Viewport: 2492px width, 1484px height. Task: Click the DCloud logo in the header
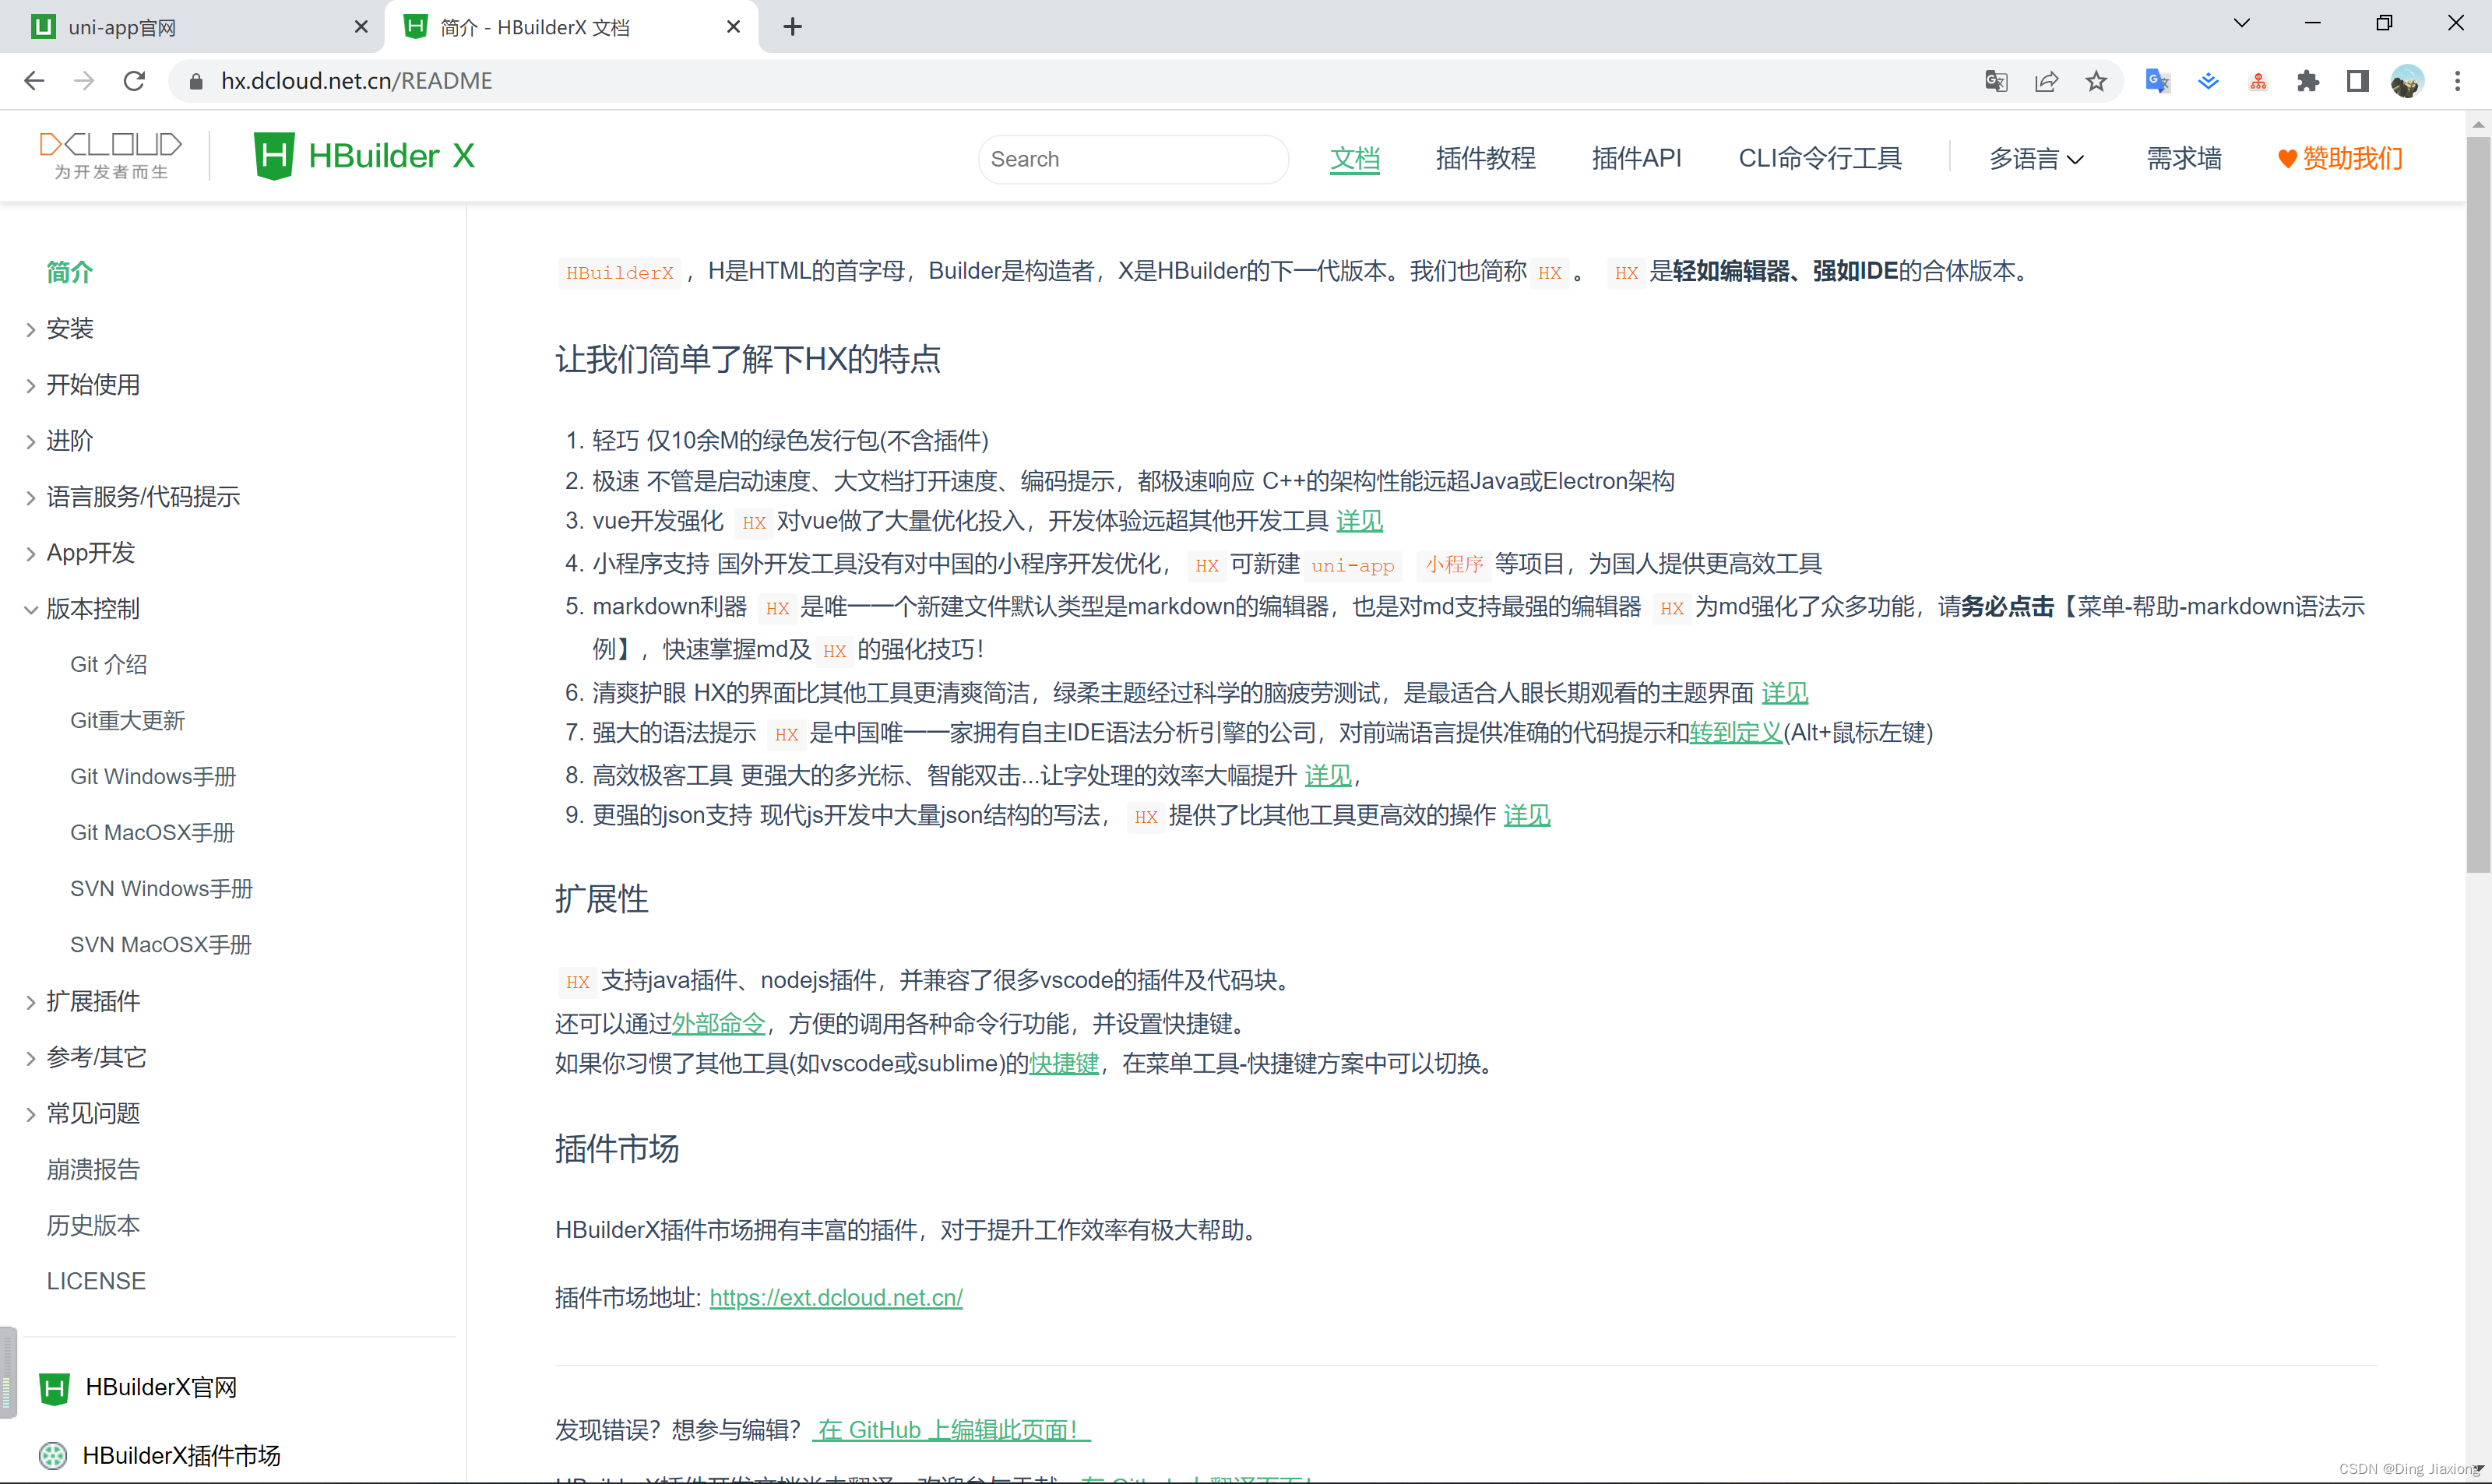click(x=110, y=155)
